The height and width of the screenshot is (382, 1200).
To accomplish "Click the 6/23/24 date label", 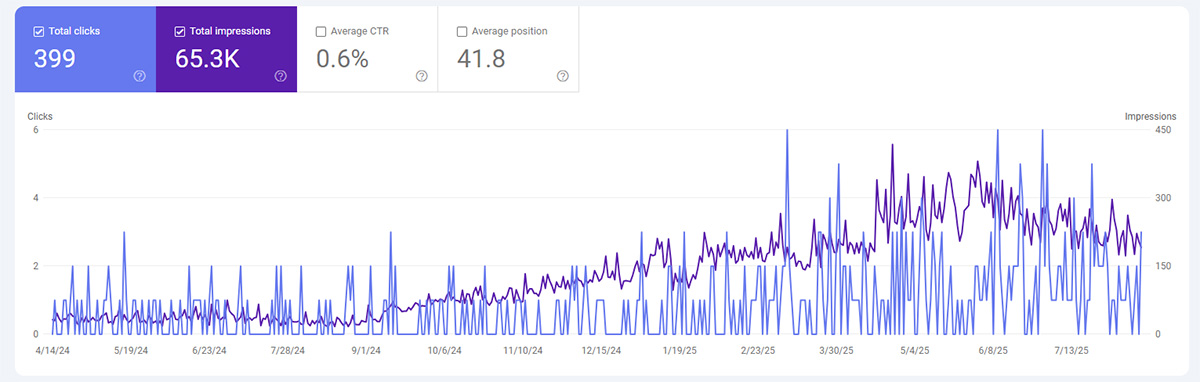I will pos(208,351).
